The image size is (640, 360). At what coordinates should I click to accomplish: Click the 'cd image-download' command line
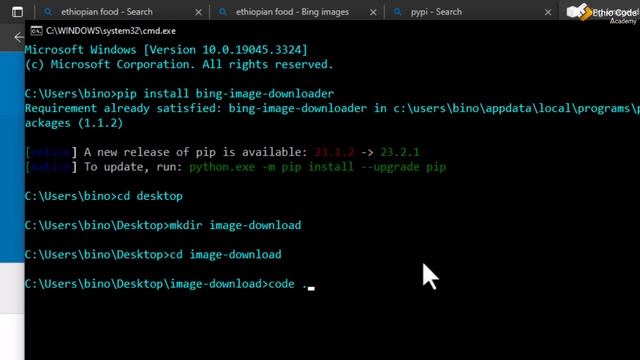coord(153,255)
